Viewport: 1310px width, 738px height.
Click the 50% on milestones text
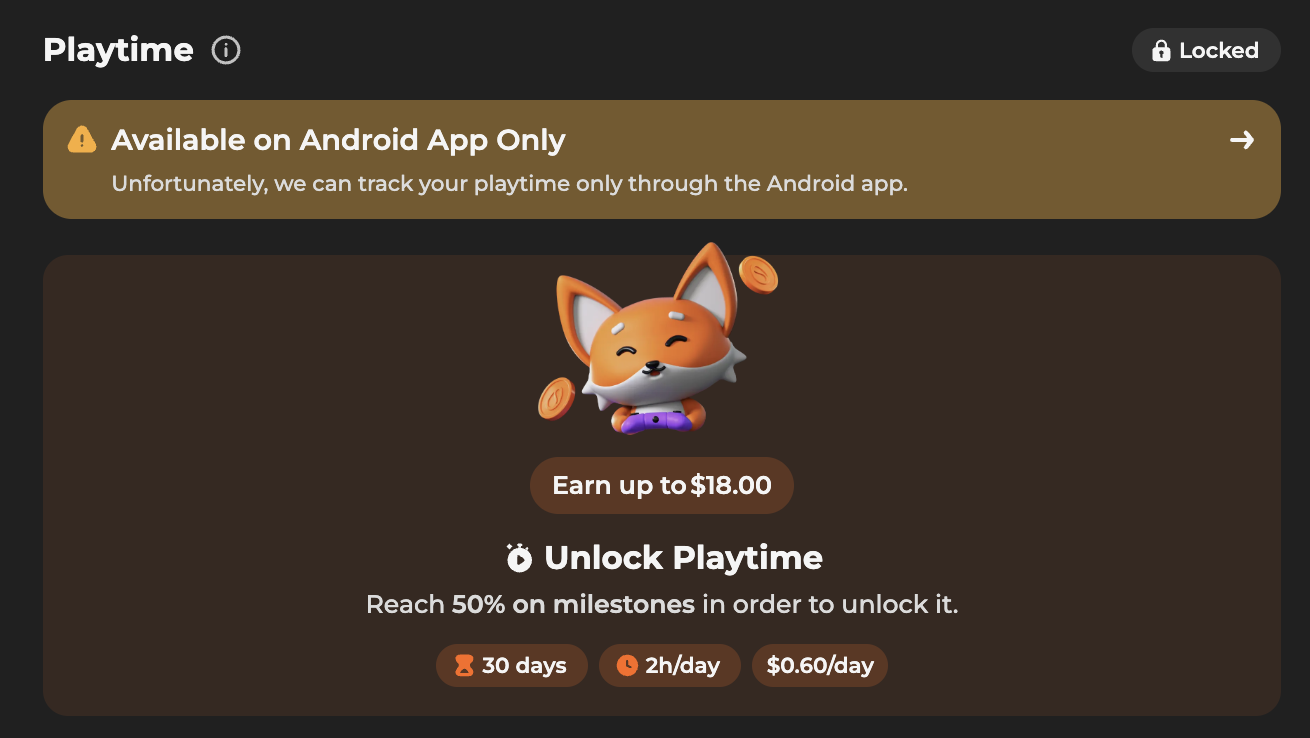coord(573,605)
